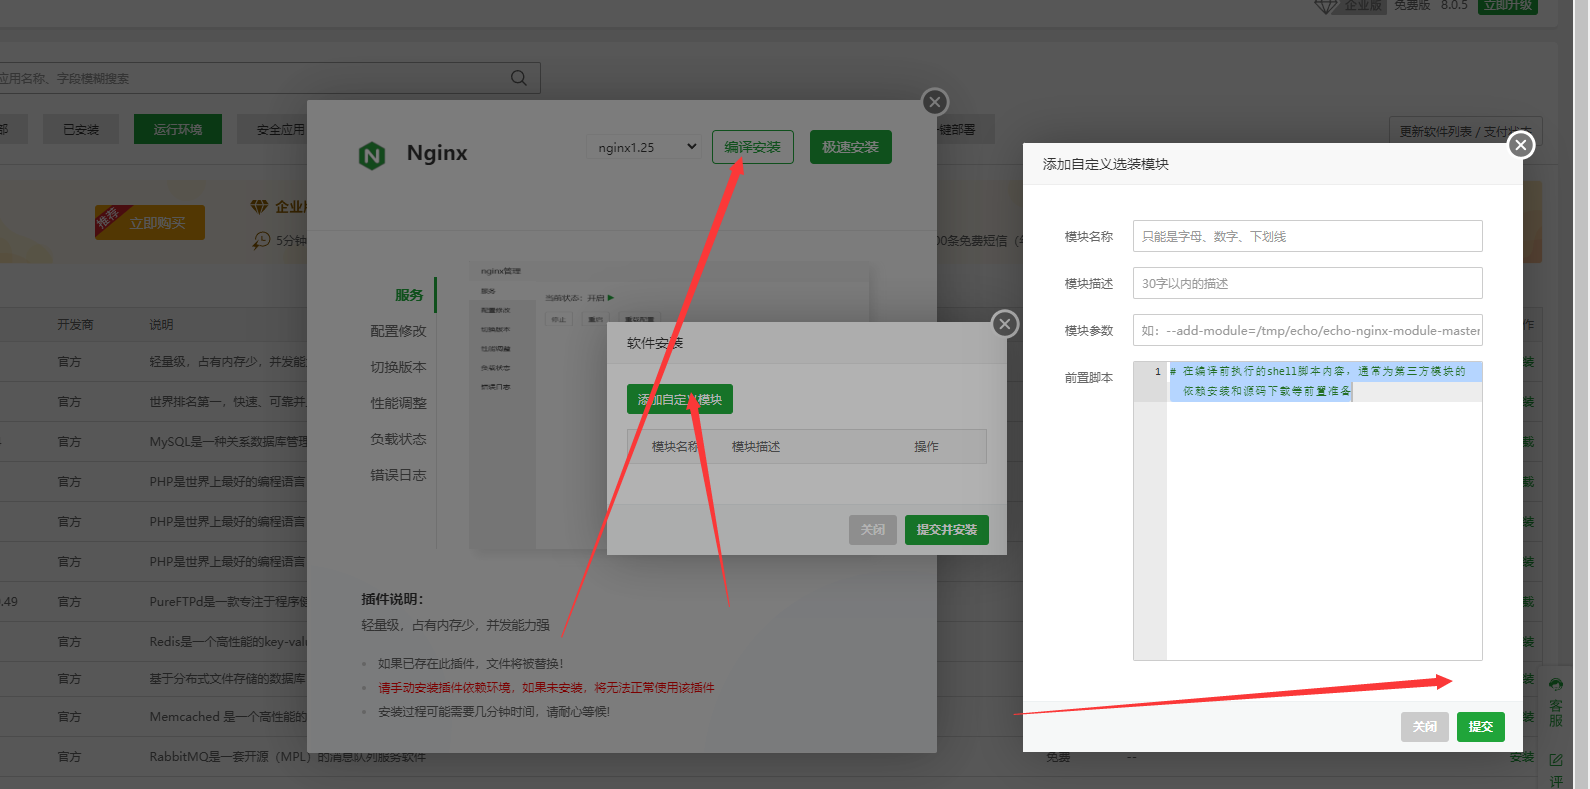Select the 负载状态 tab
The image size is (1590, 789).
click(x=398, y=439)
